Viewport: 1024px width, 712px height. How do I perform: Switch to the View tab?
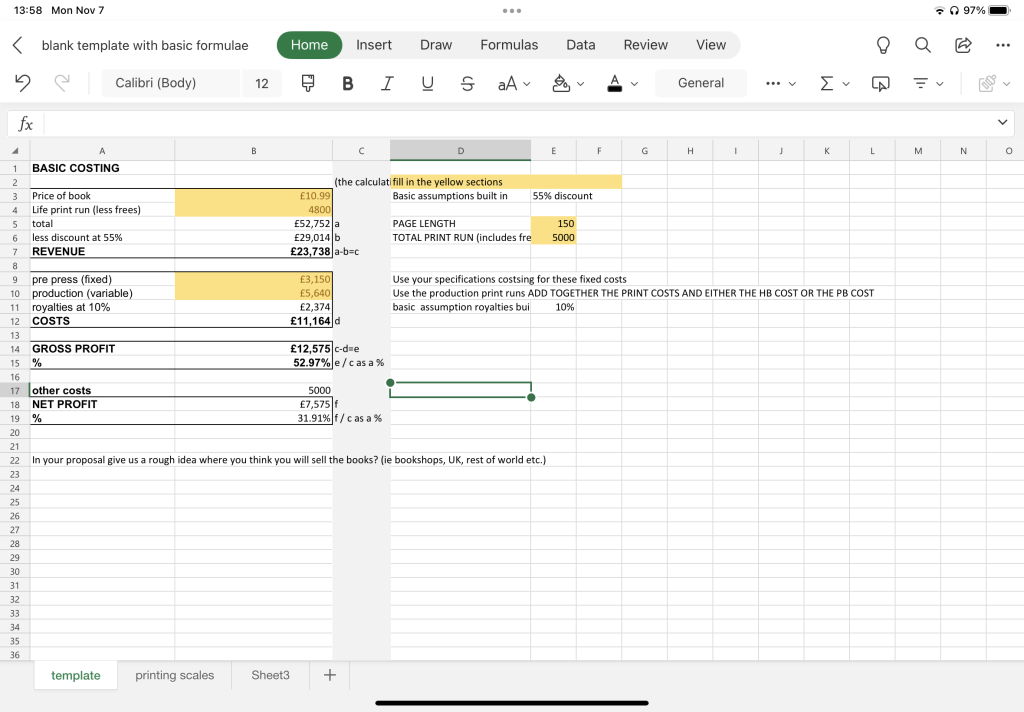[711, 44]
